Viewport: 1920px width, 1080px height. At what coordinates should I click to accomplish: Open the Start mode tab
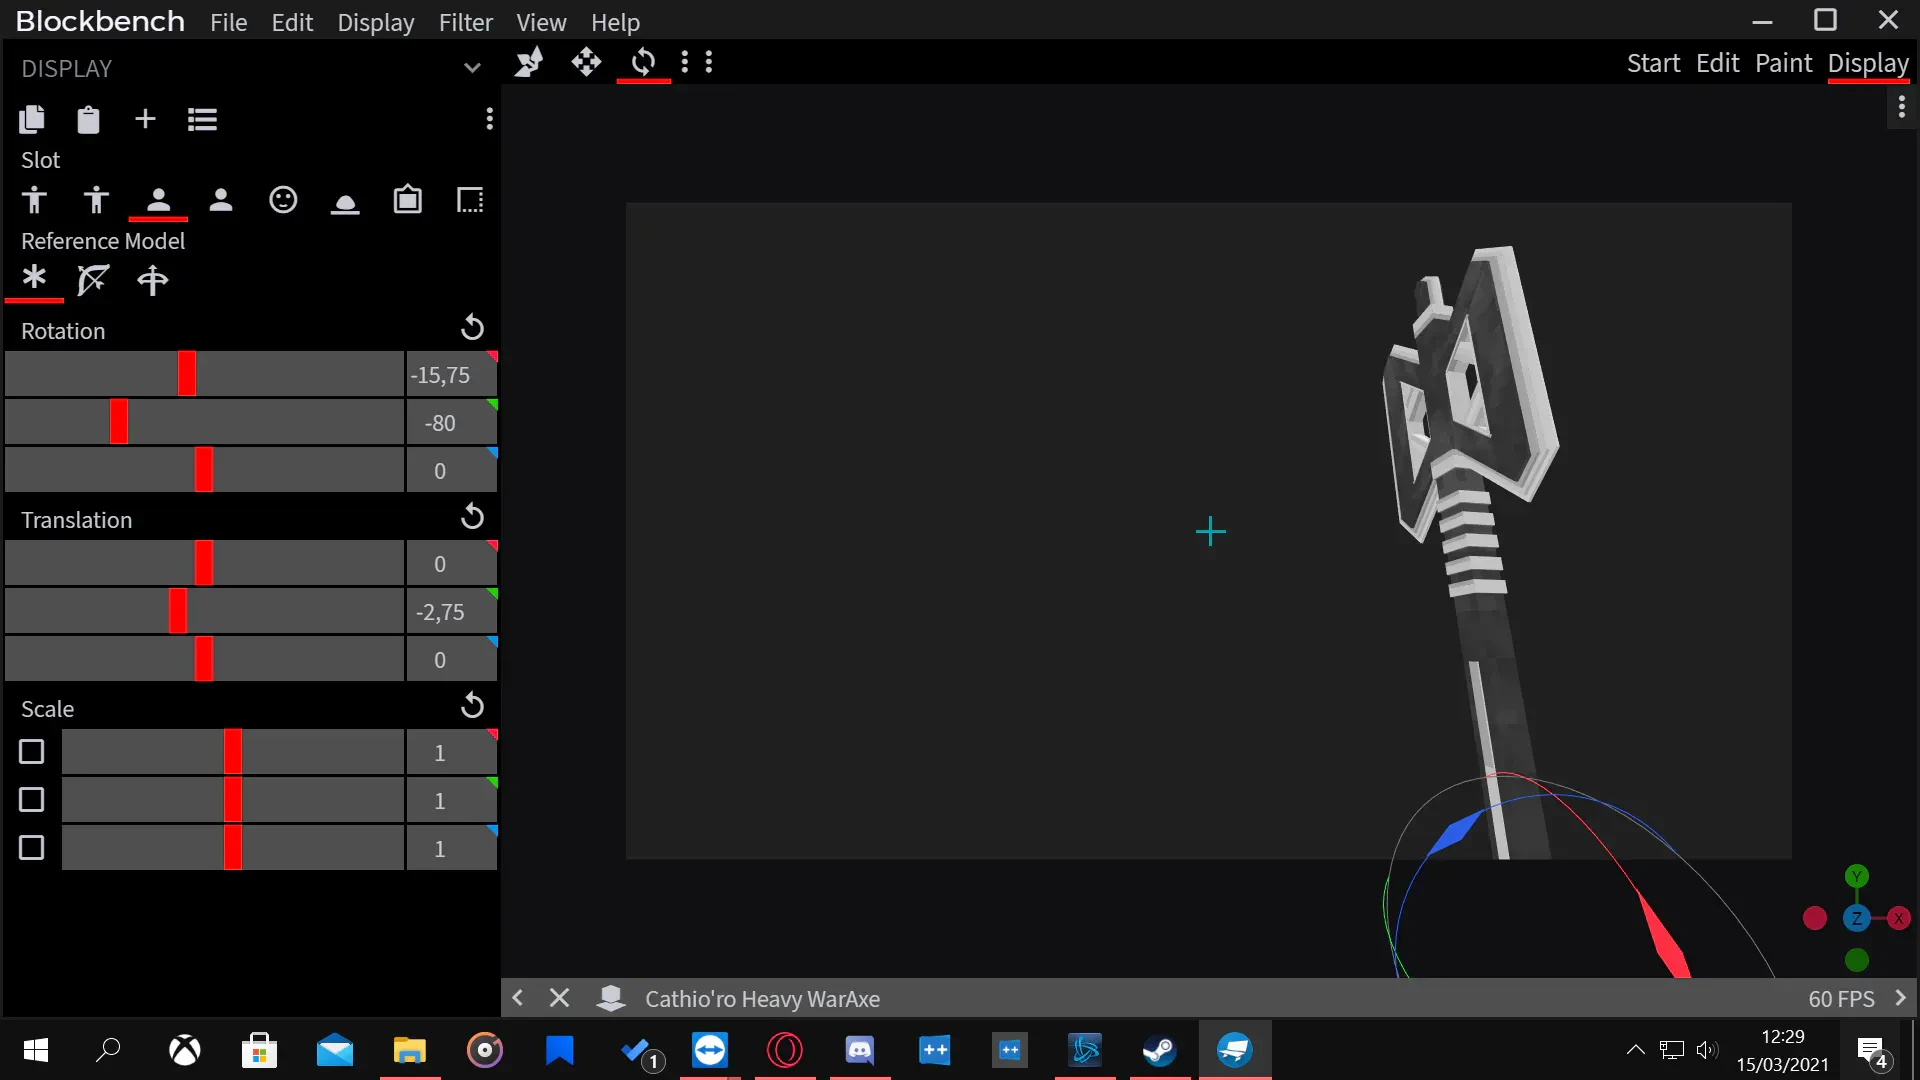[1653, 63]
